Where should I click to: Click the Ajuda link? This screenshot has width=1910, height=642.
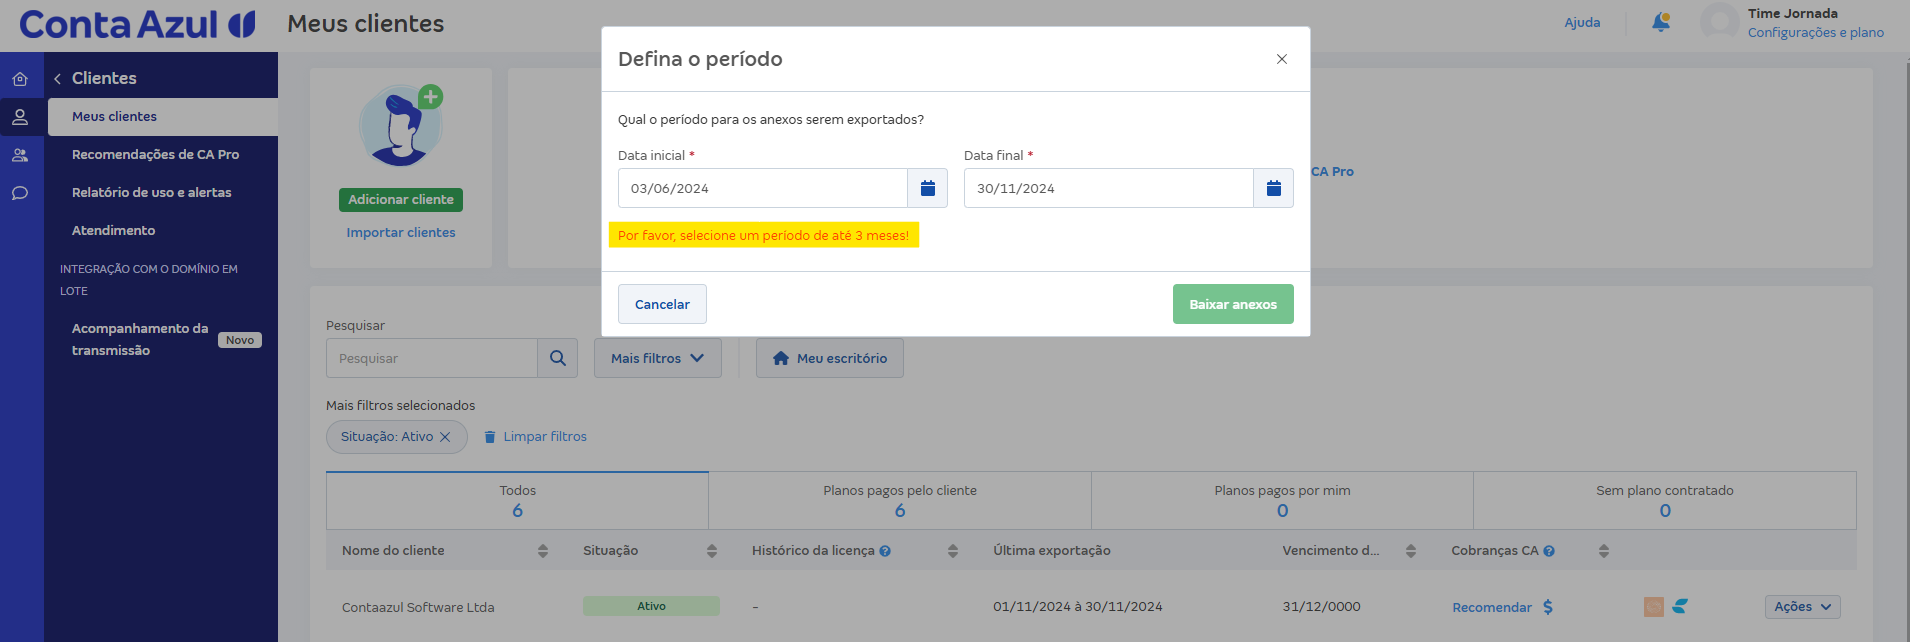(x=1582, y=23)
